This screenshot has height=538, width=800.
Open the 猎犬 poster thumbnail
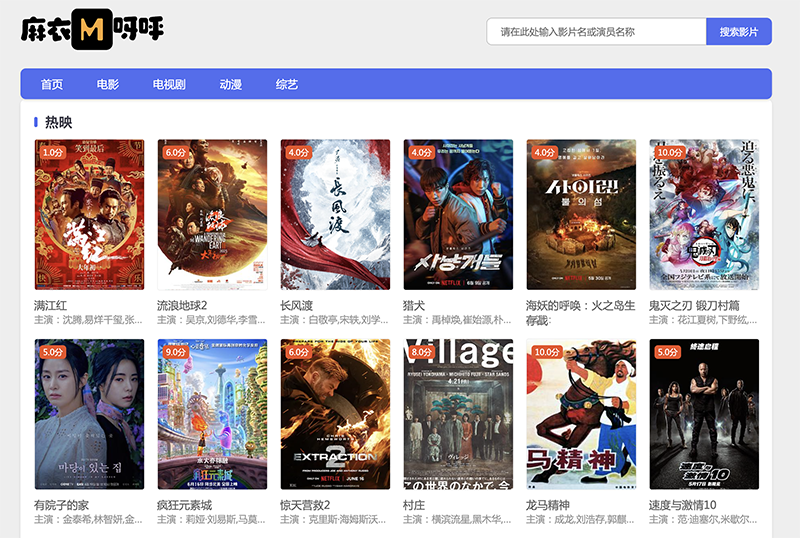458,214
